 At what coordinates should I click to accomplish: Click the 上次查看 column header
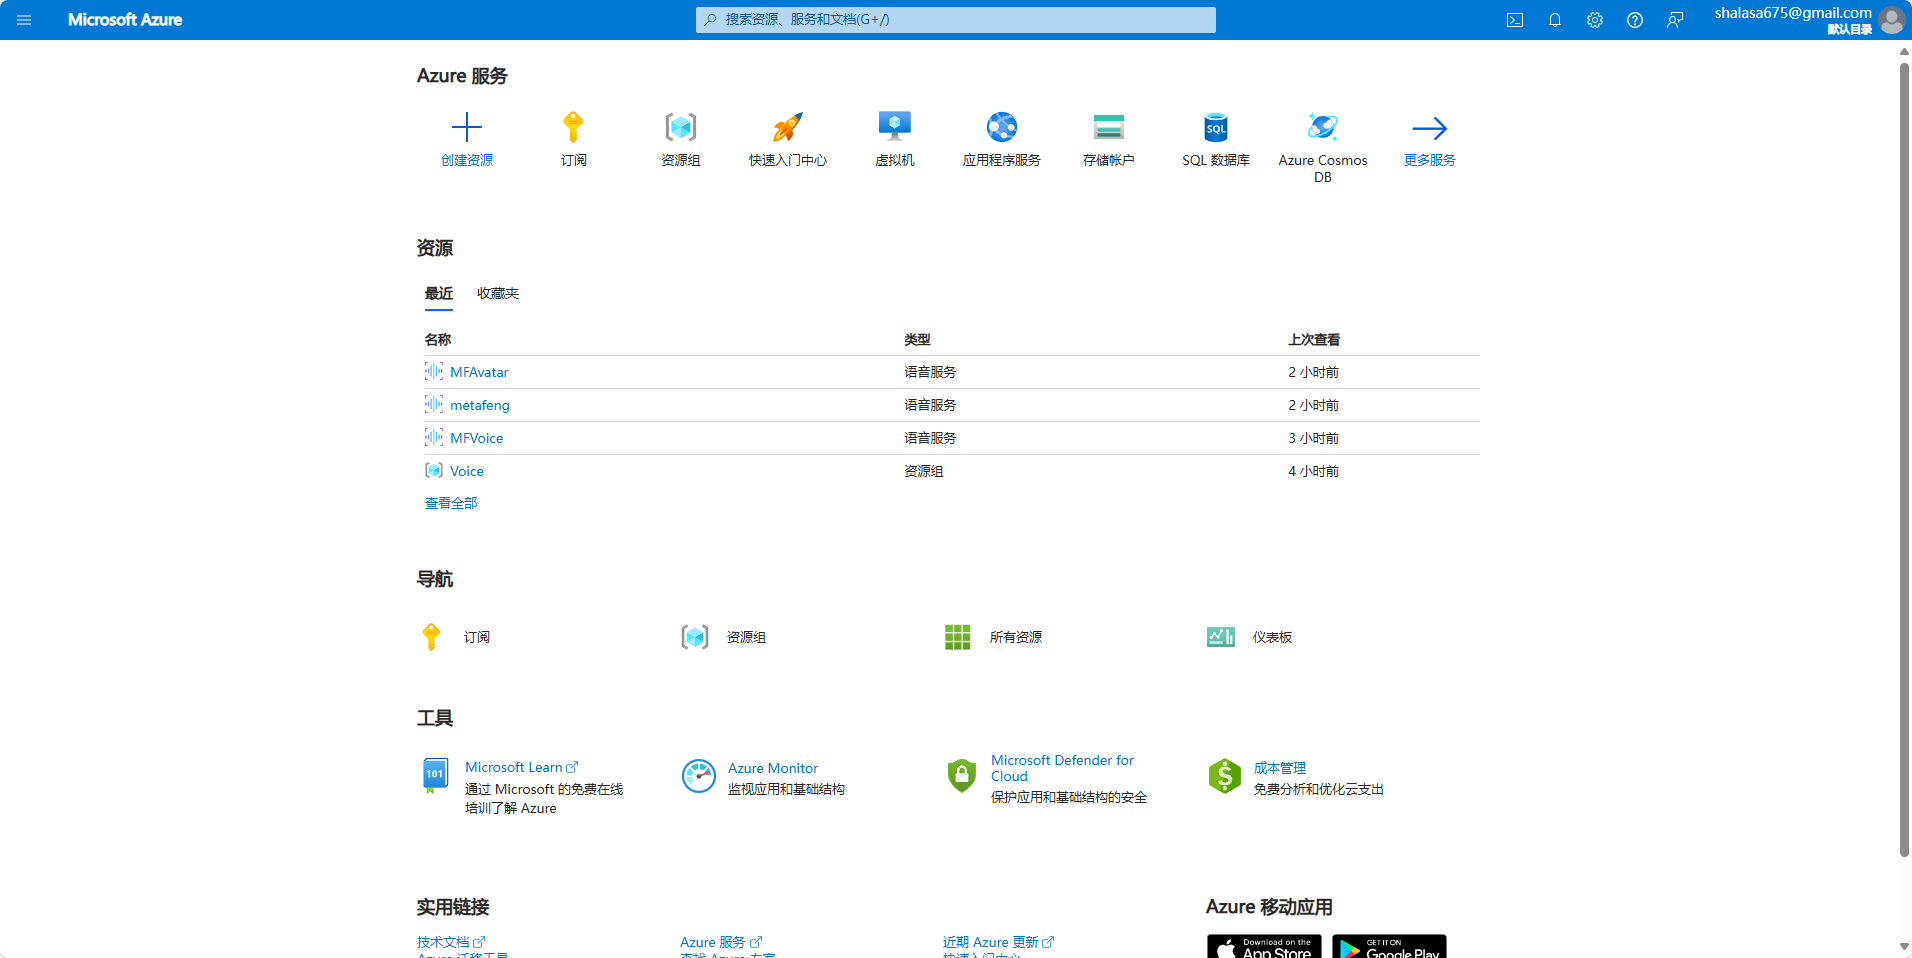(1314, 340)
